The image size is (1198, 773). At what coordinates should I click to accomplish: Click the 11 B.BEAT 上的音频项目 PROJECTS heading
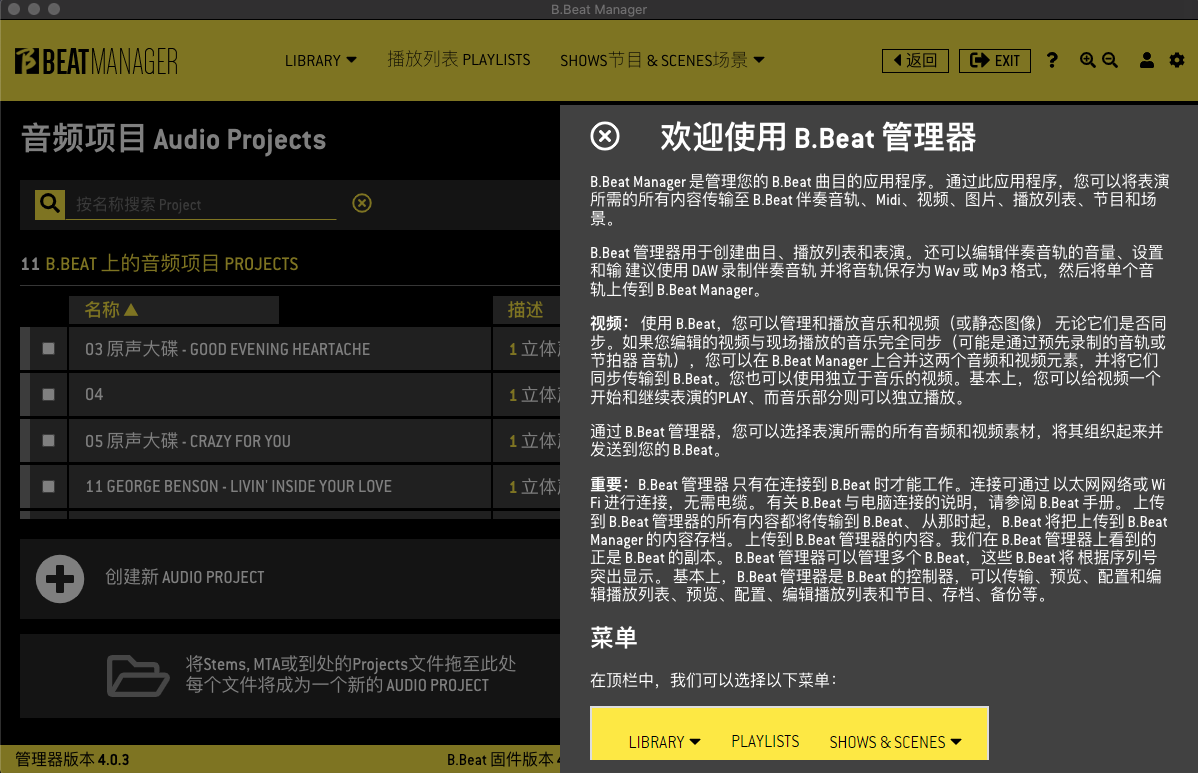point(160,264)
